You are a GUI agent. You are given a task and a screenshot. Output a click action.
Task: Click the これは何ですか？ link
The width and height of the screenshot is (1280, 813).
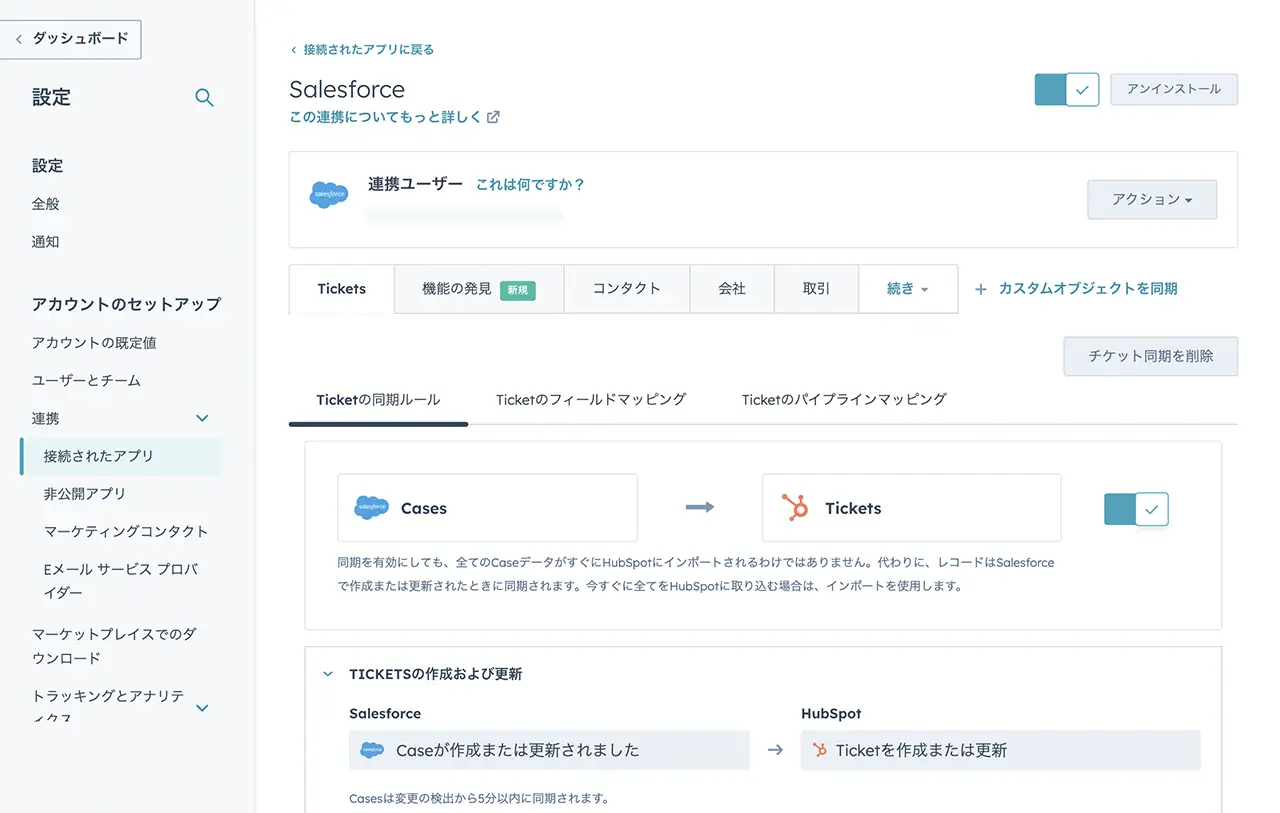(530, 185)
